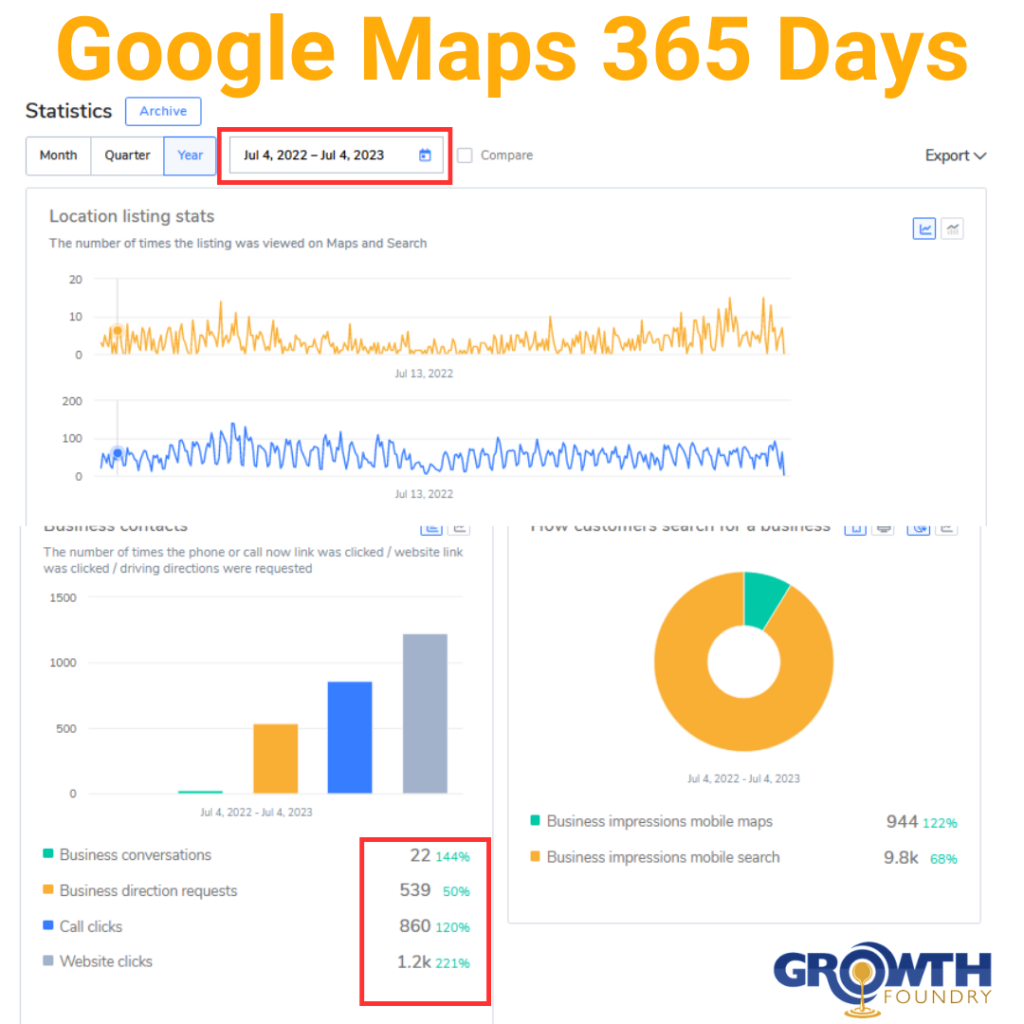Select the line chart view icon
Viewport: 1024px width, 1024px height.
point(923,228)
